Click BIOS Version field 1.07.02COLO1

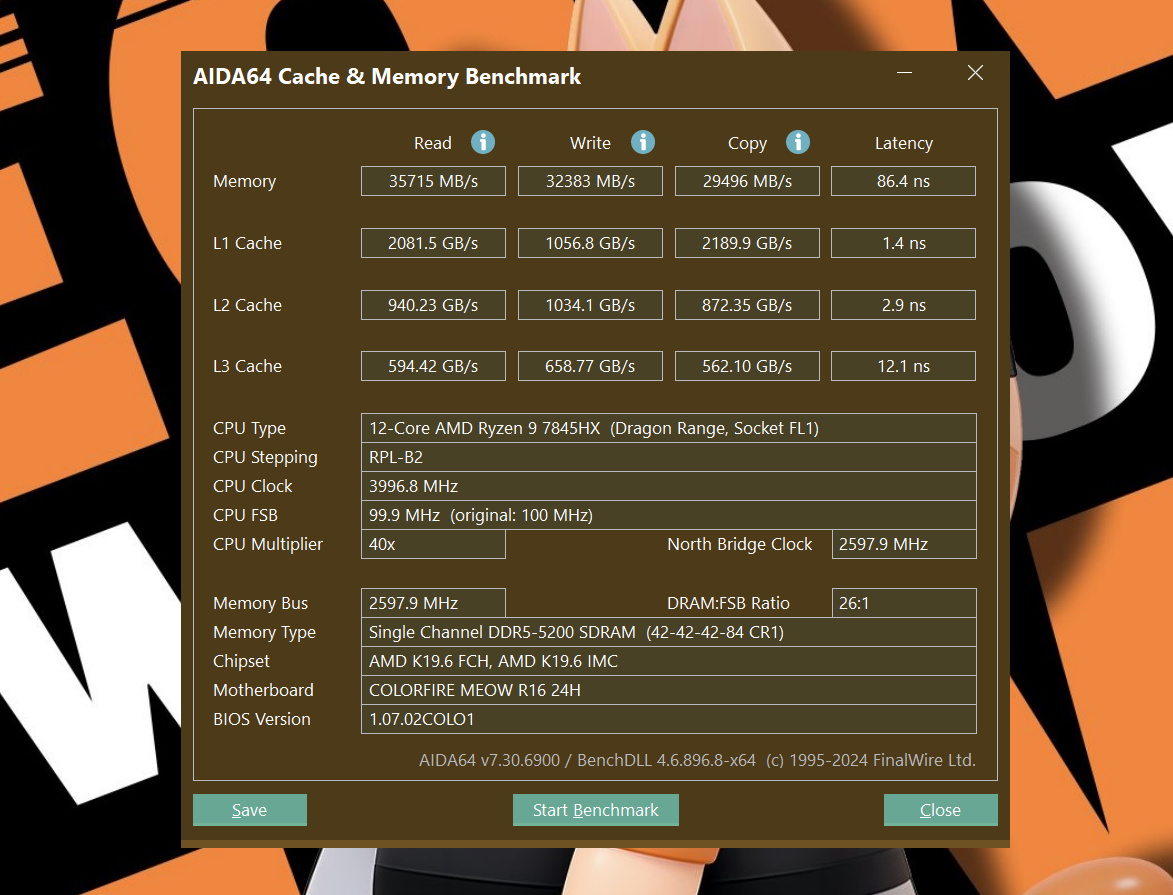pyautogui.click(x=669, y=719)
